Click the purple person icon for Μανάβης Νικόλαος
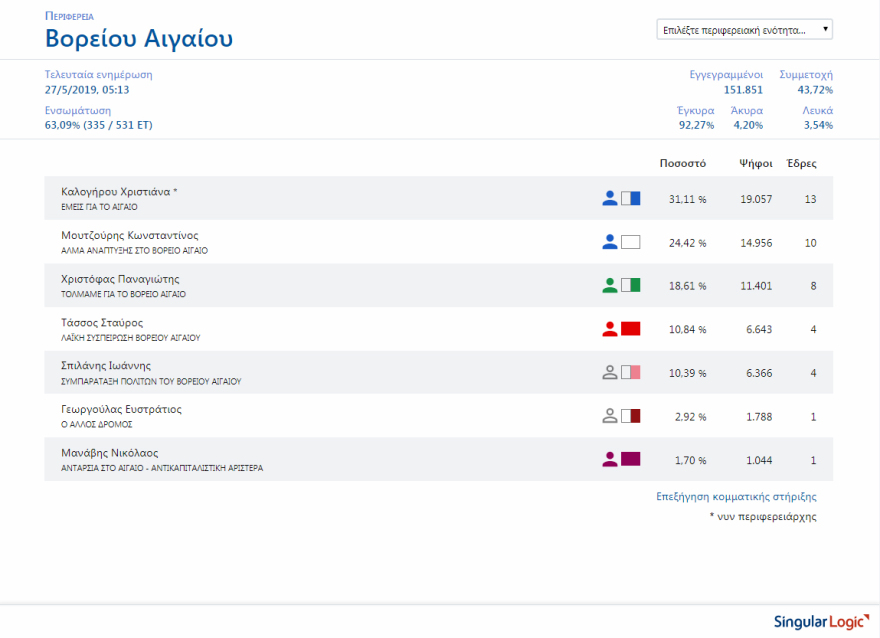 [x=610, y=459]
